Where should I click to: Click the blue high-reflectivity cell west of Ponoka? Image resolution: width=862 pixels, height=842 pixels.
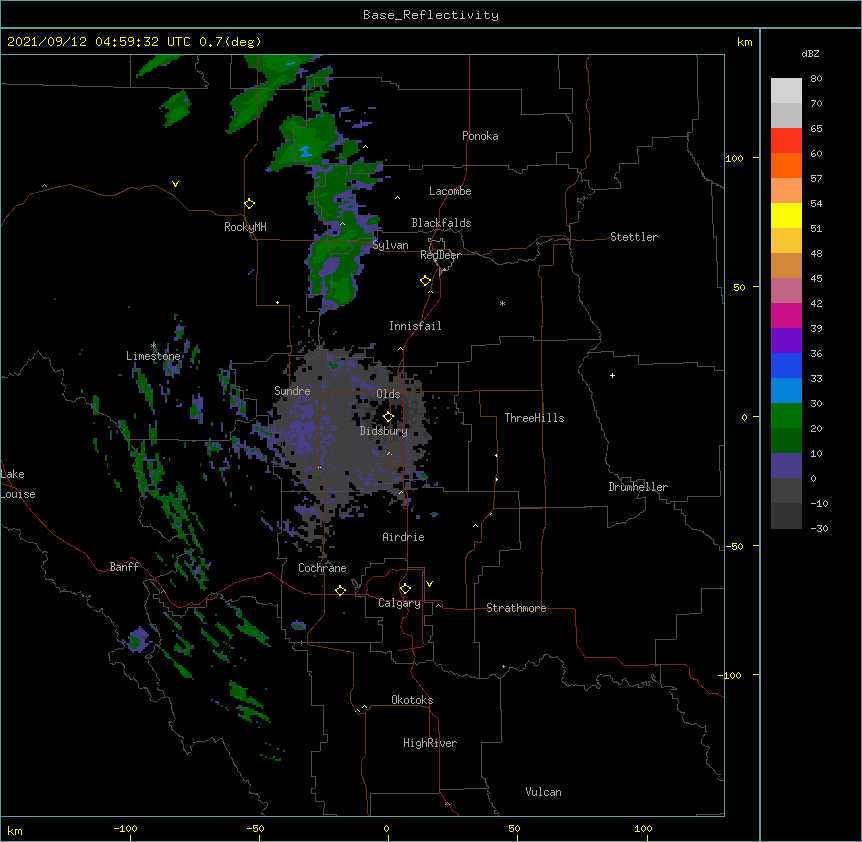coord(306,151)
